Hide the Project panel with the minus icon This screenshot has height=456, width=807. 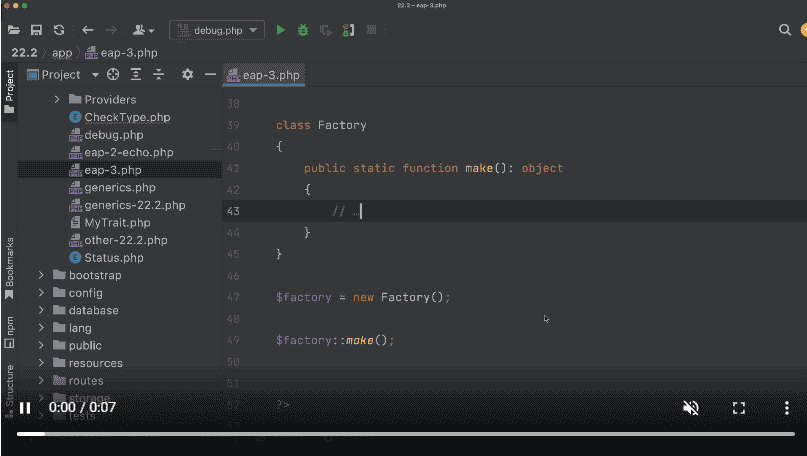[x=210, y=75]
